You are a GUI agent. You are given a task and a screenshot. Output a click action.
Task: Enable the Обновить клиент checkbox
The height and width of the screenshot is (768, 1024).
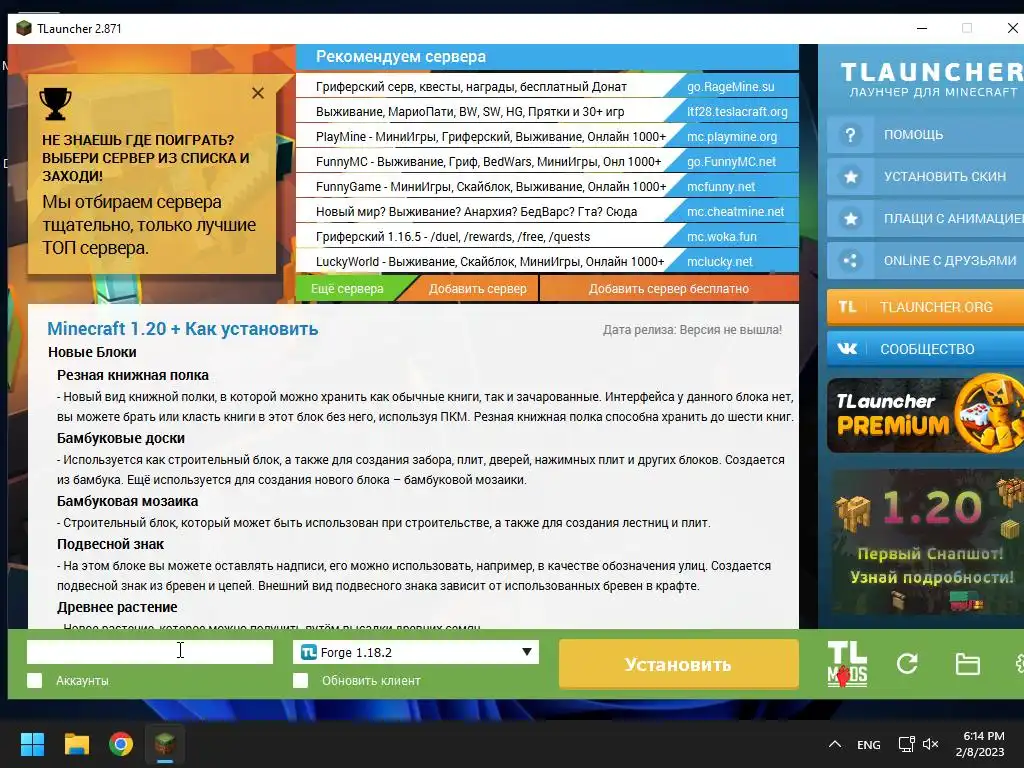point(300,680)
